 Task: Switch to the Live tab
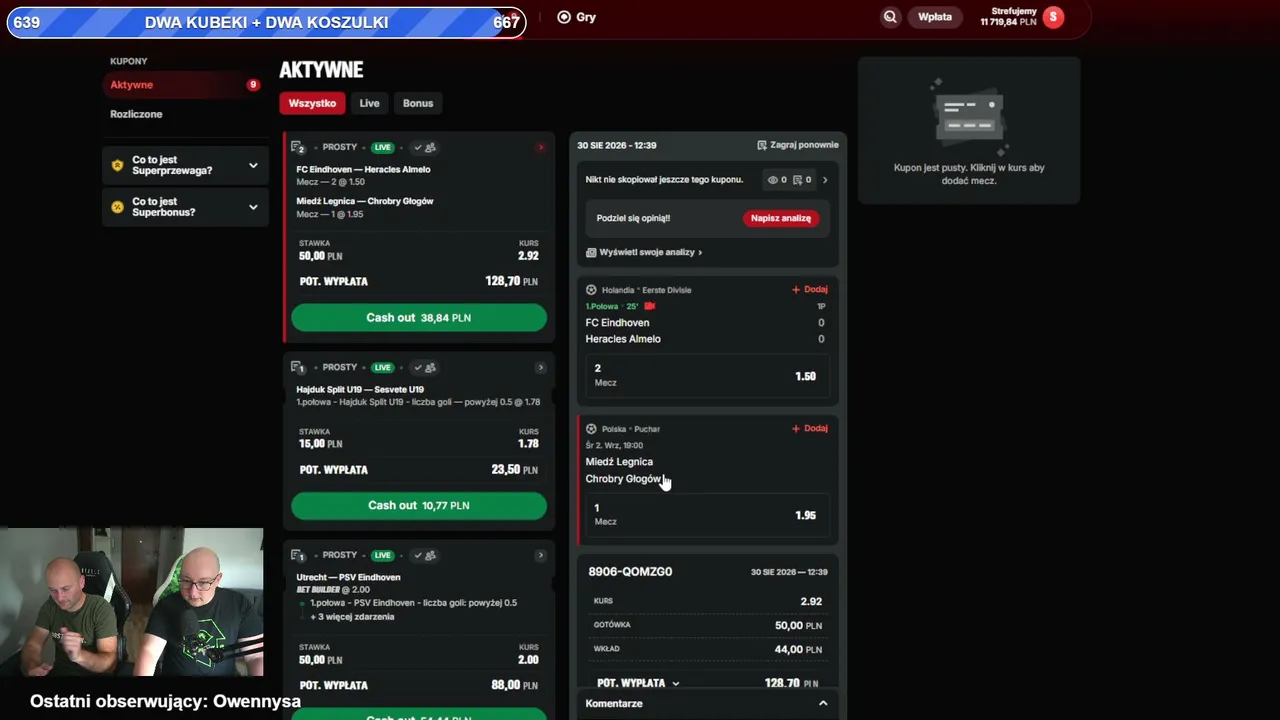pyautogui.click(x=370, y=103)
